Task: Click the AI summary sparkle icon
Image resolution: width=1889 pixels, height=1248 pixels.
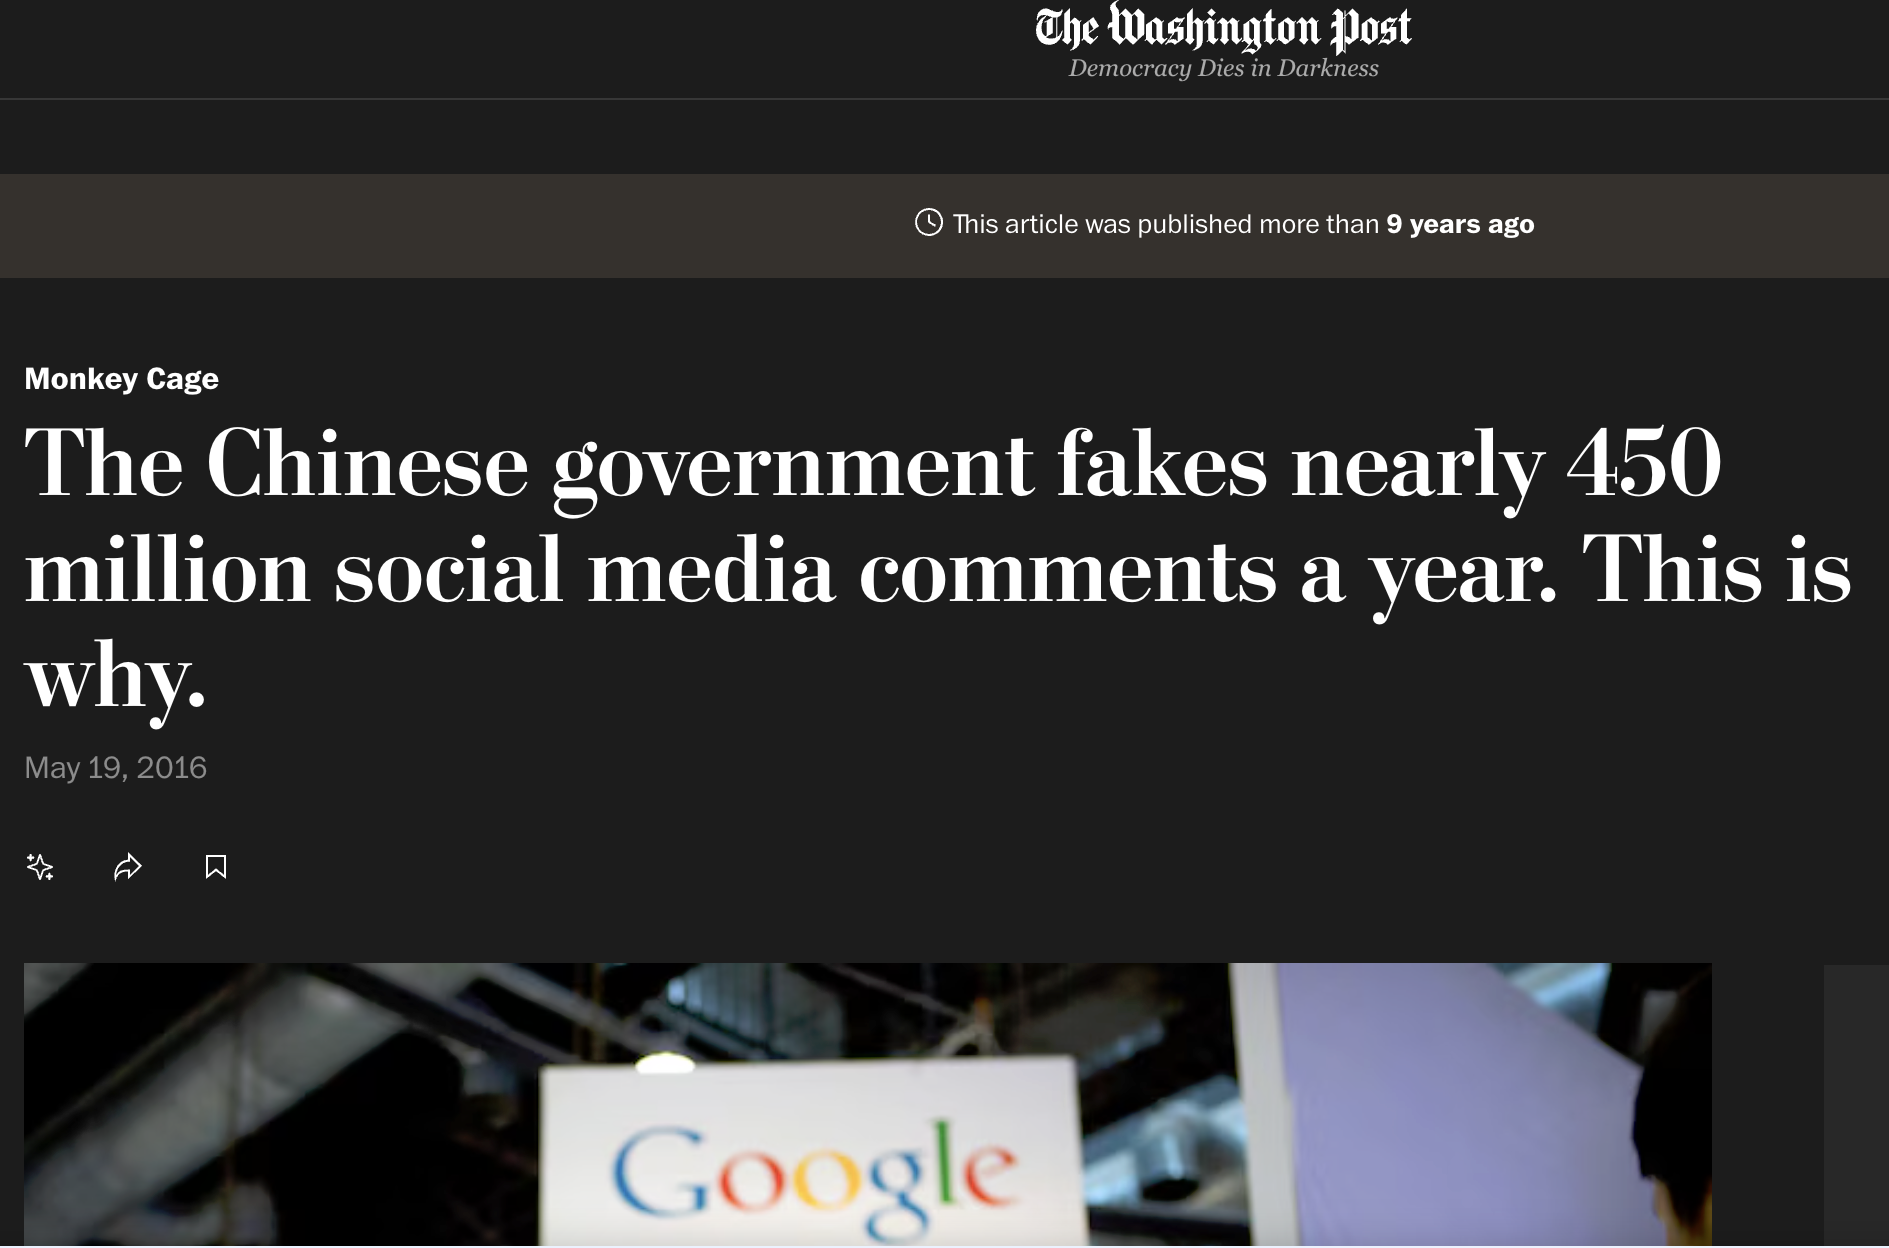Action: click(x=40, y=866)
